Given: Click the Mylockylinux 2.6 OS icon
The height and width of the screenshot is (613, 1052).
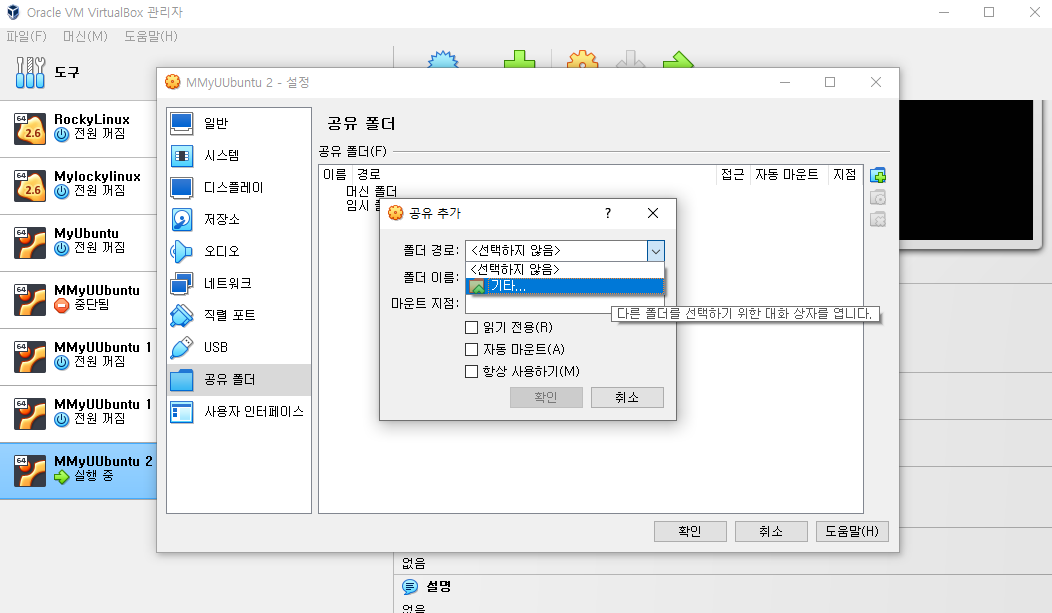Looking at the screenshot, I should [30, 186].
